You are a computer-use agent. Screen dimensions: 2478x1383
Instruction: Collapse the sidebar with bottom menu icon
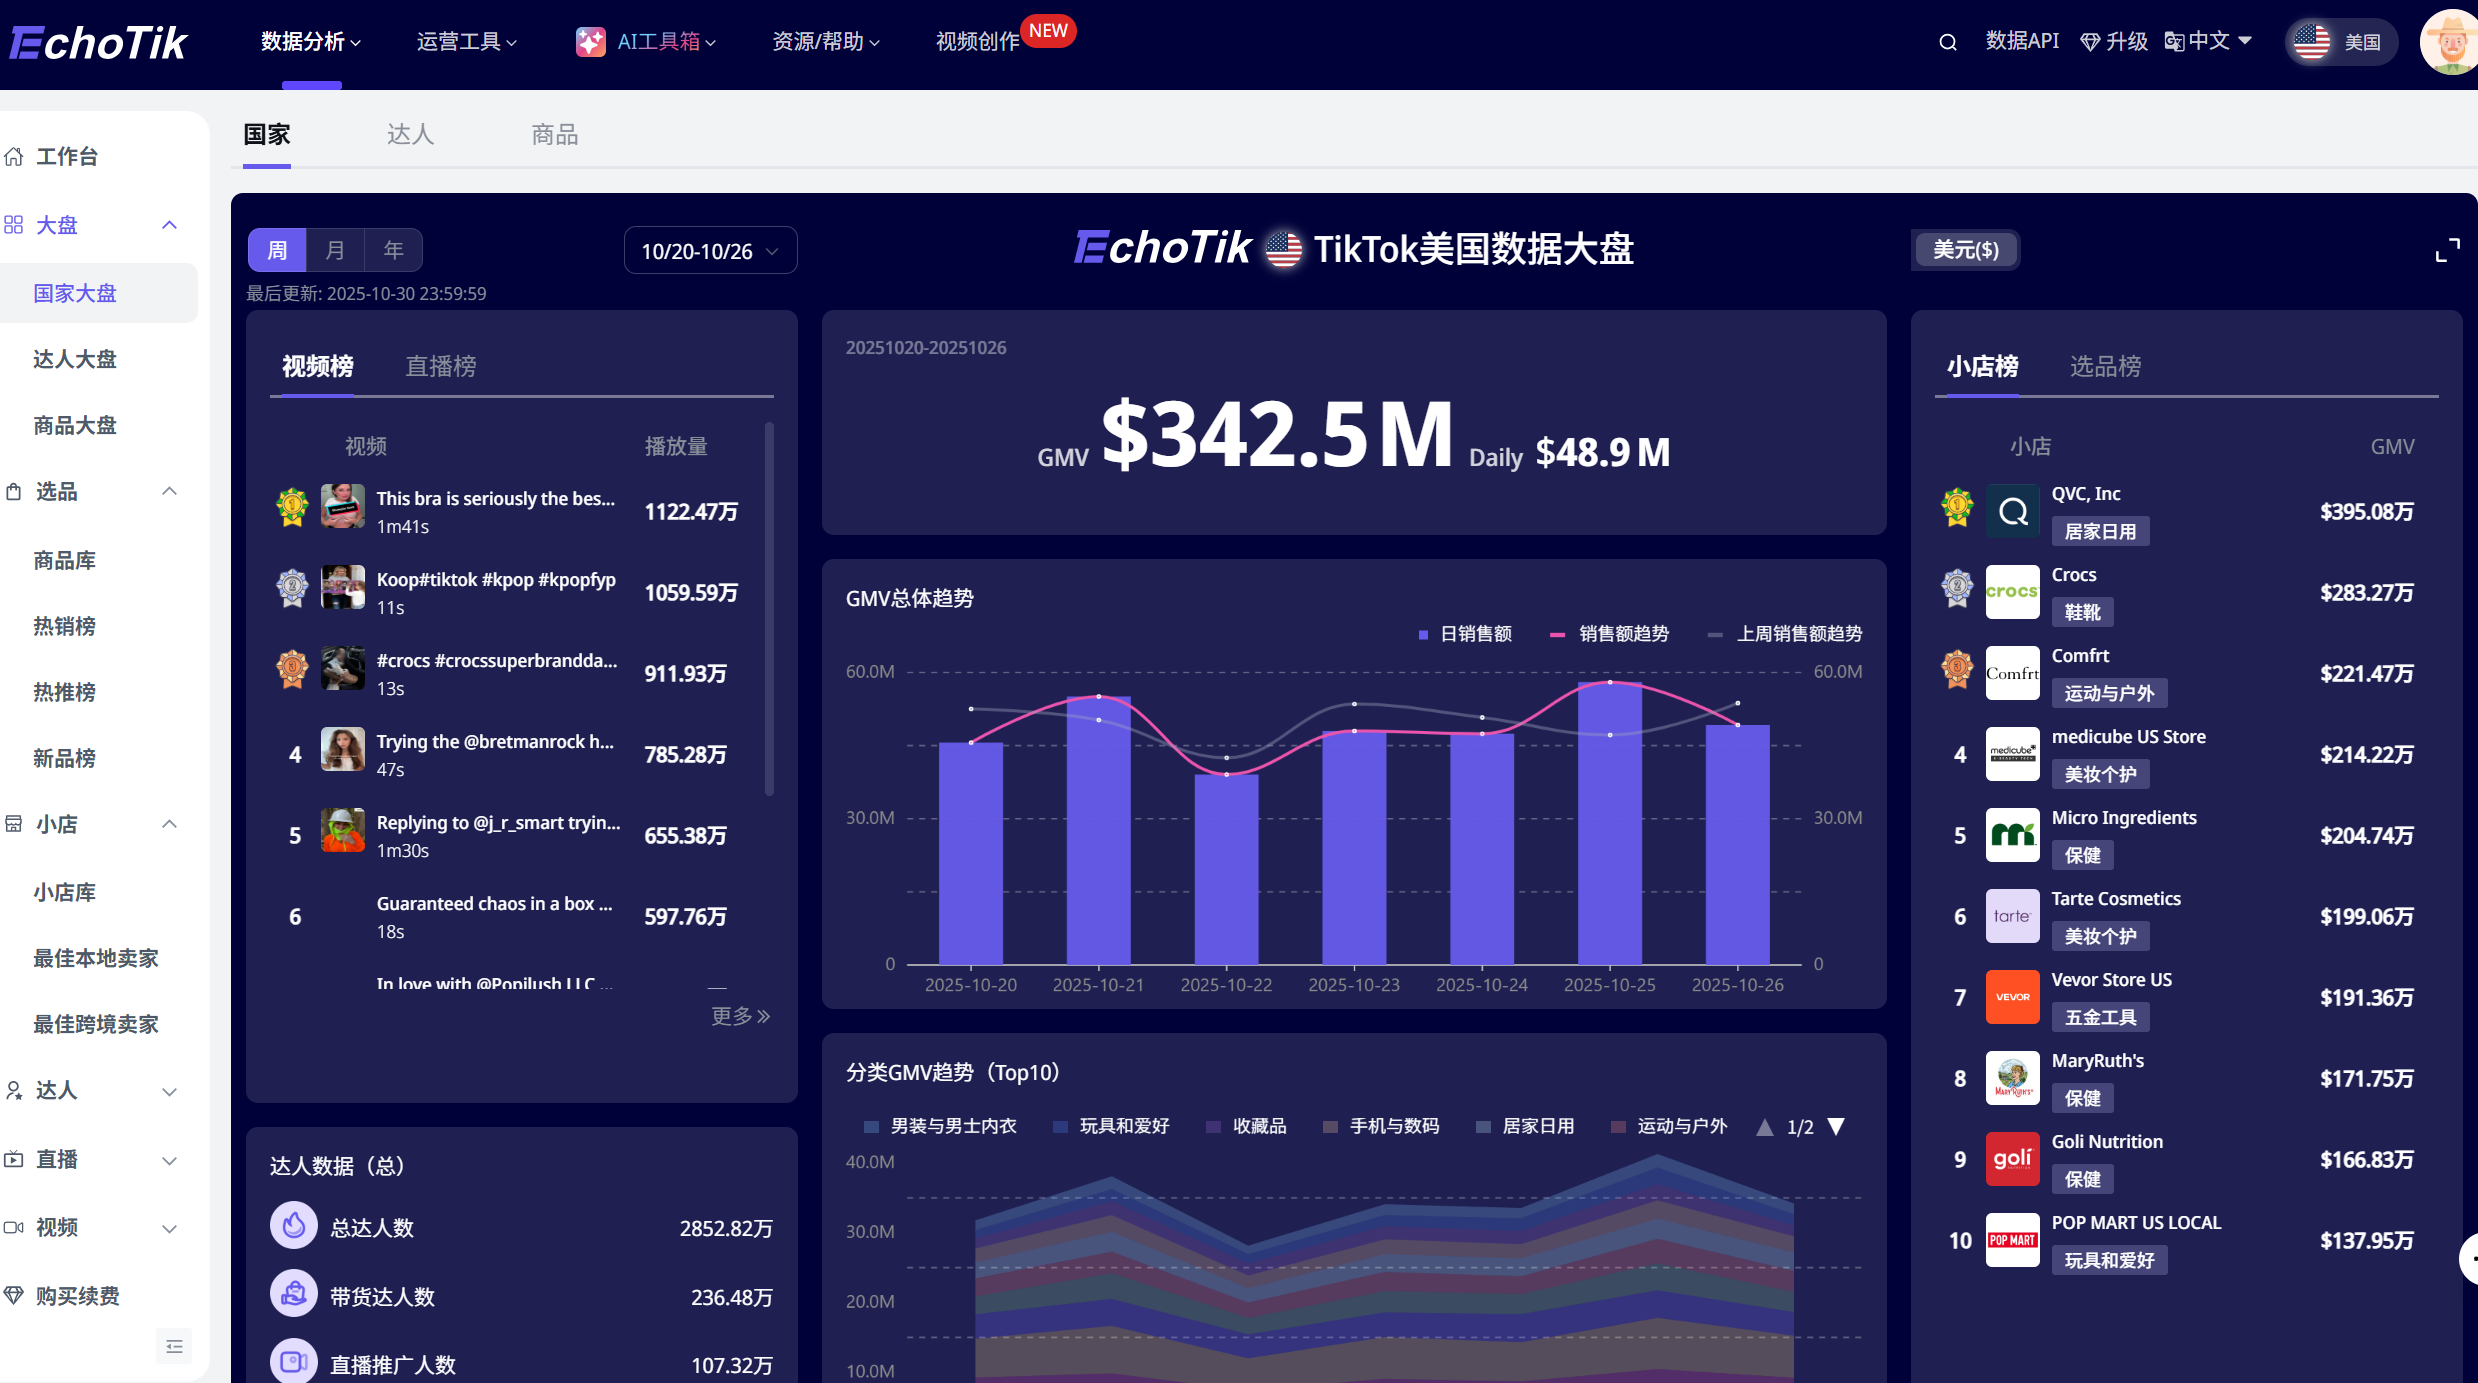pos(174,1346)
